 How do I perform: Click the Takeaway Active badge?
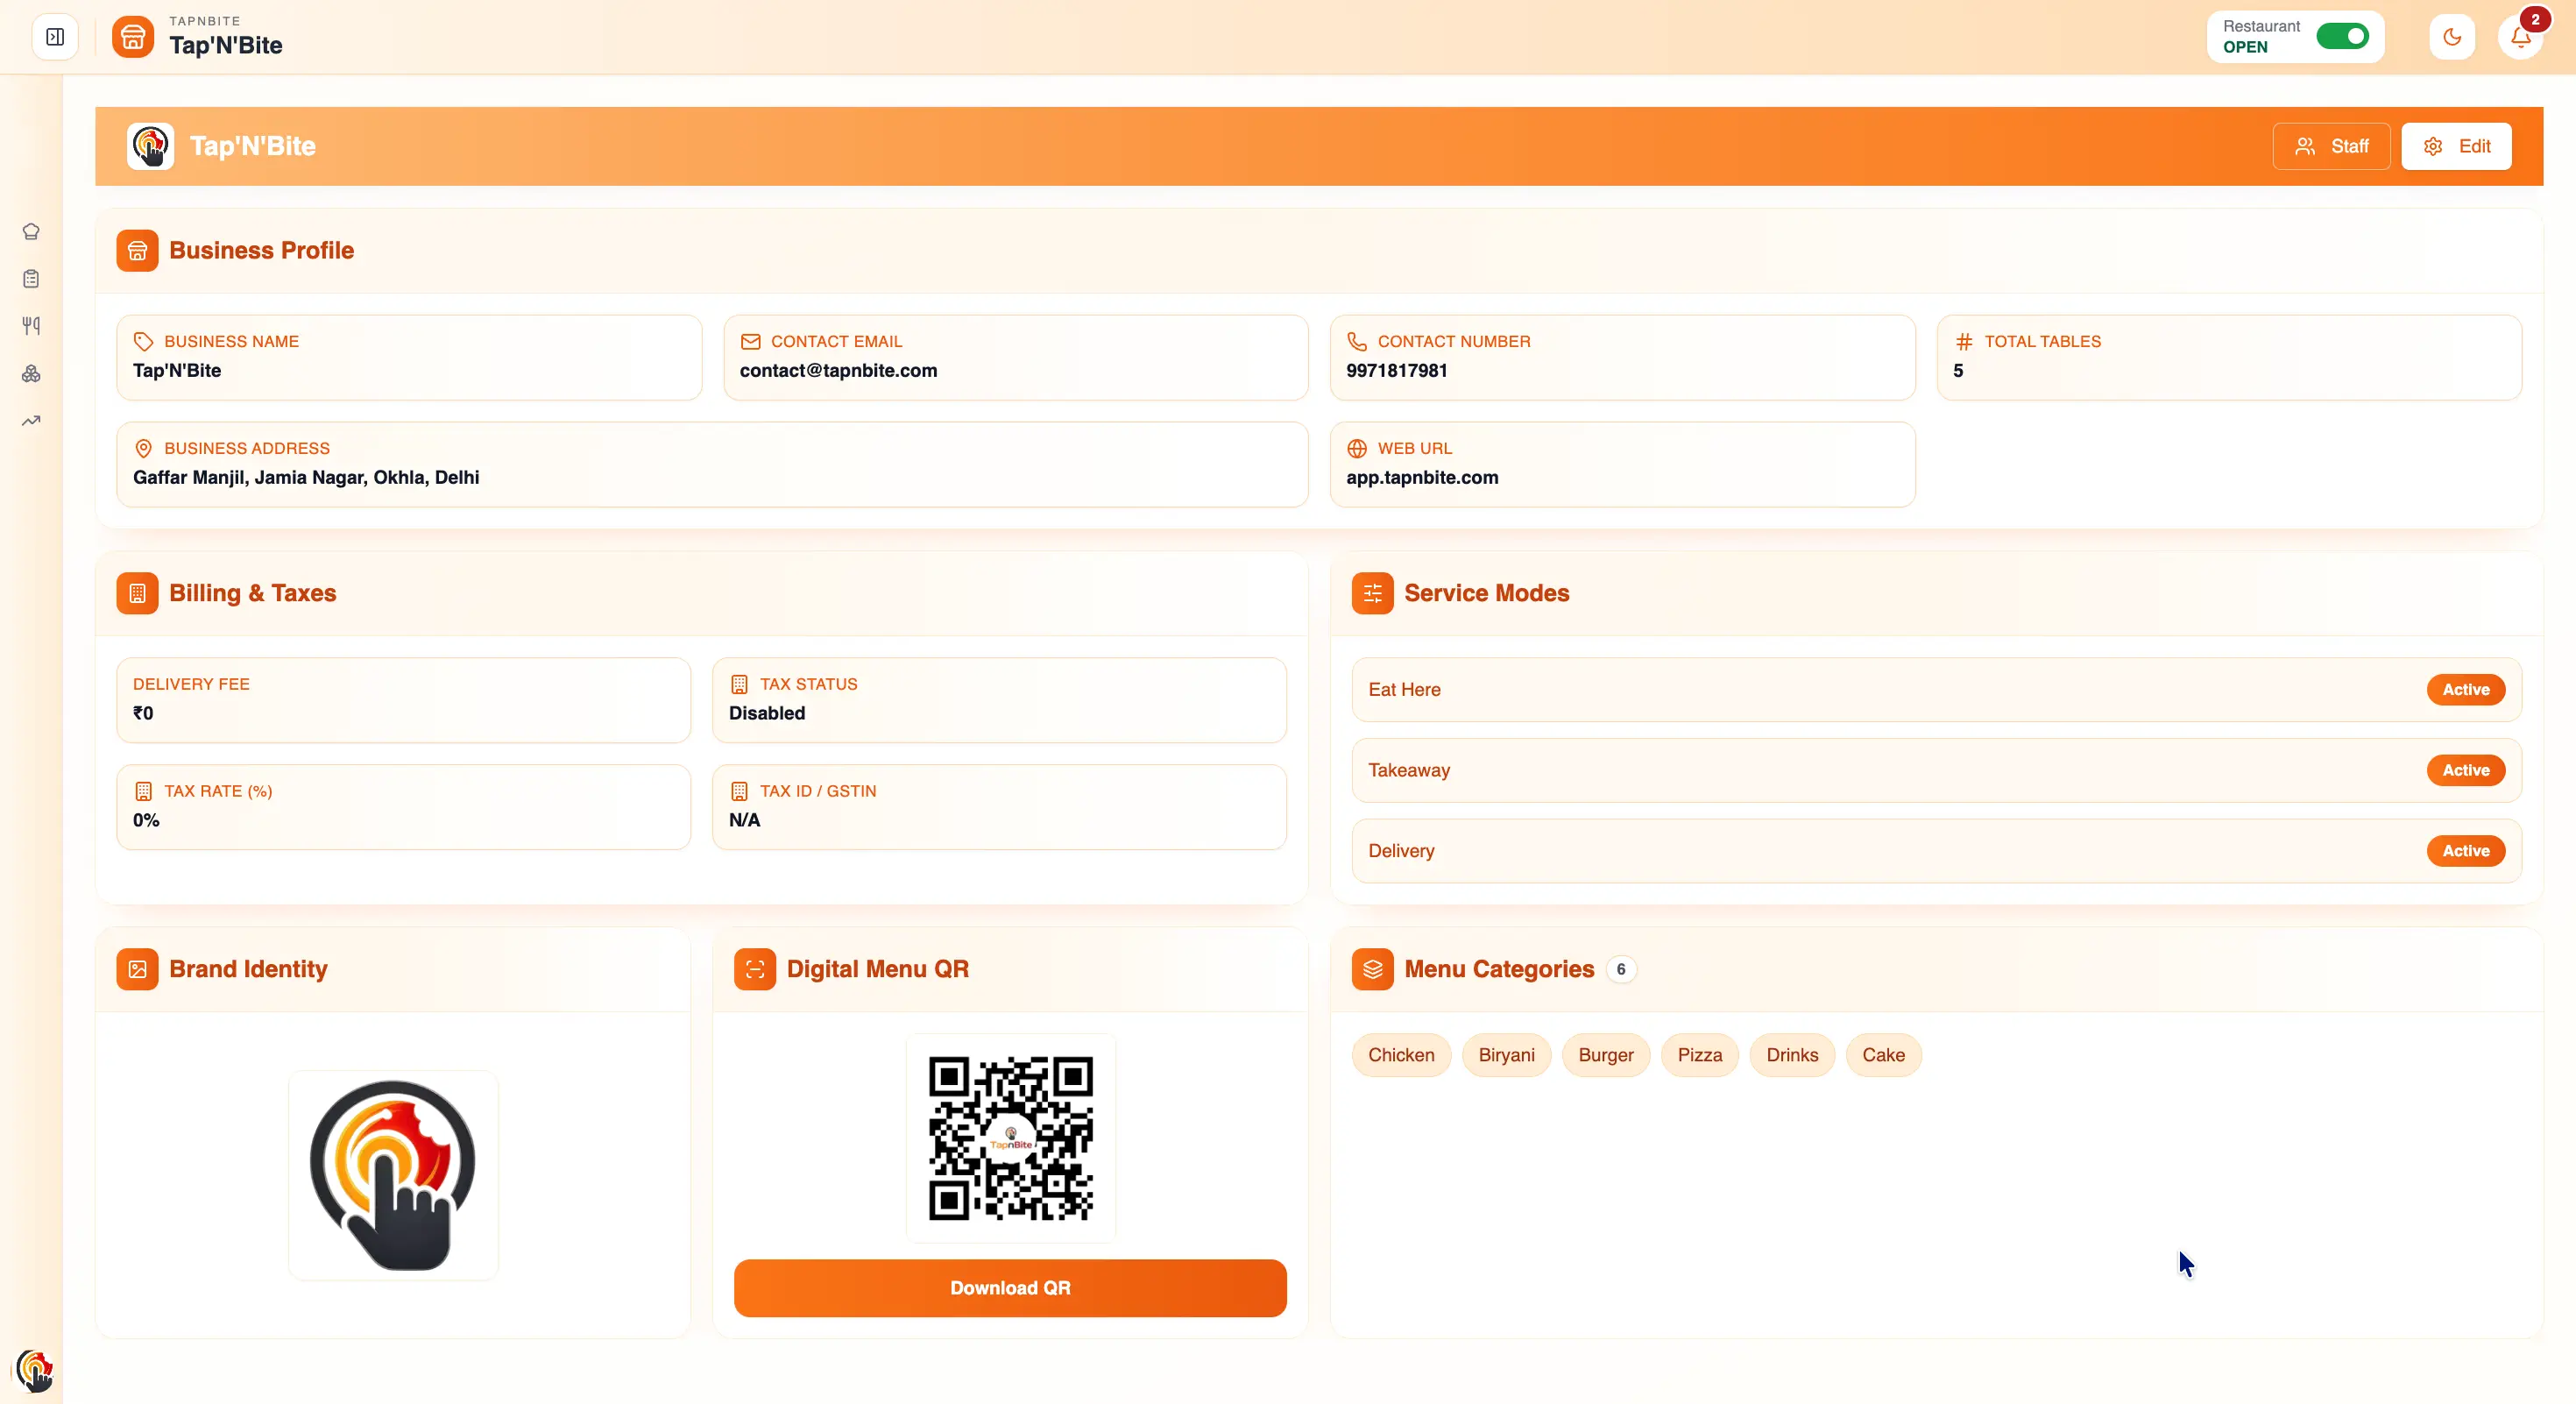[x=2465, y=770]
